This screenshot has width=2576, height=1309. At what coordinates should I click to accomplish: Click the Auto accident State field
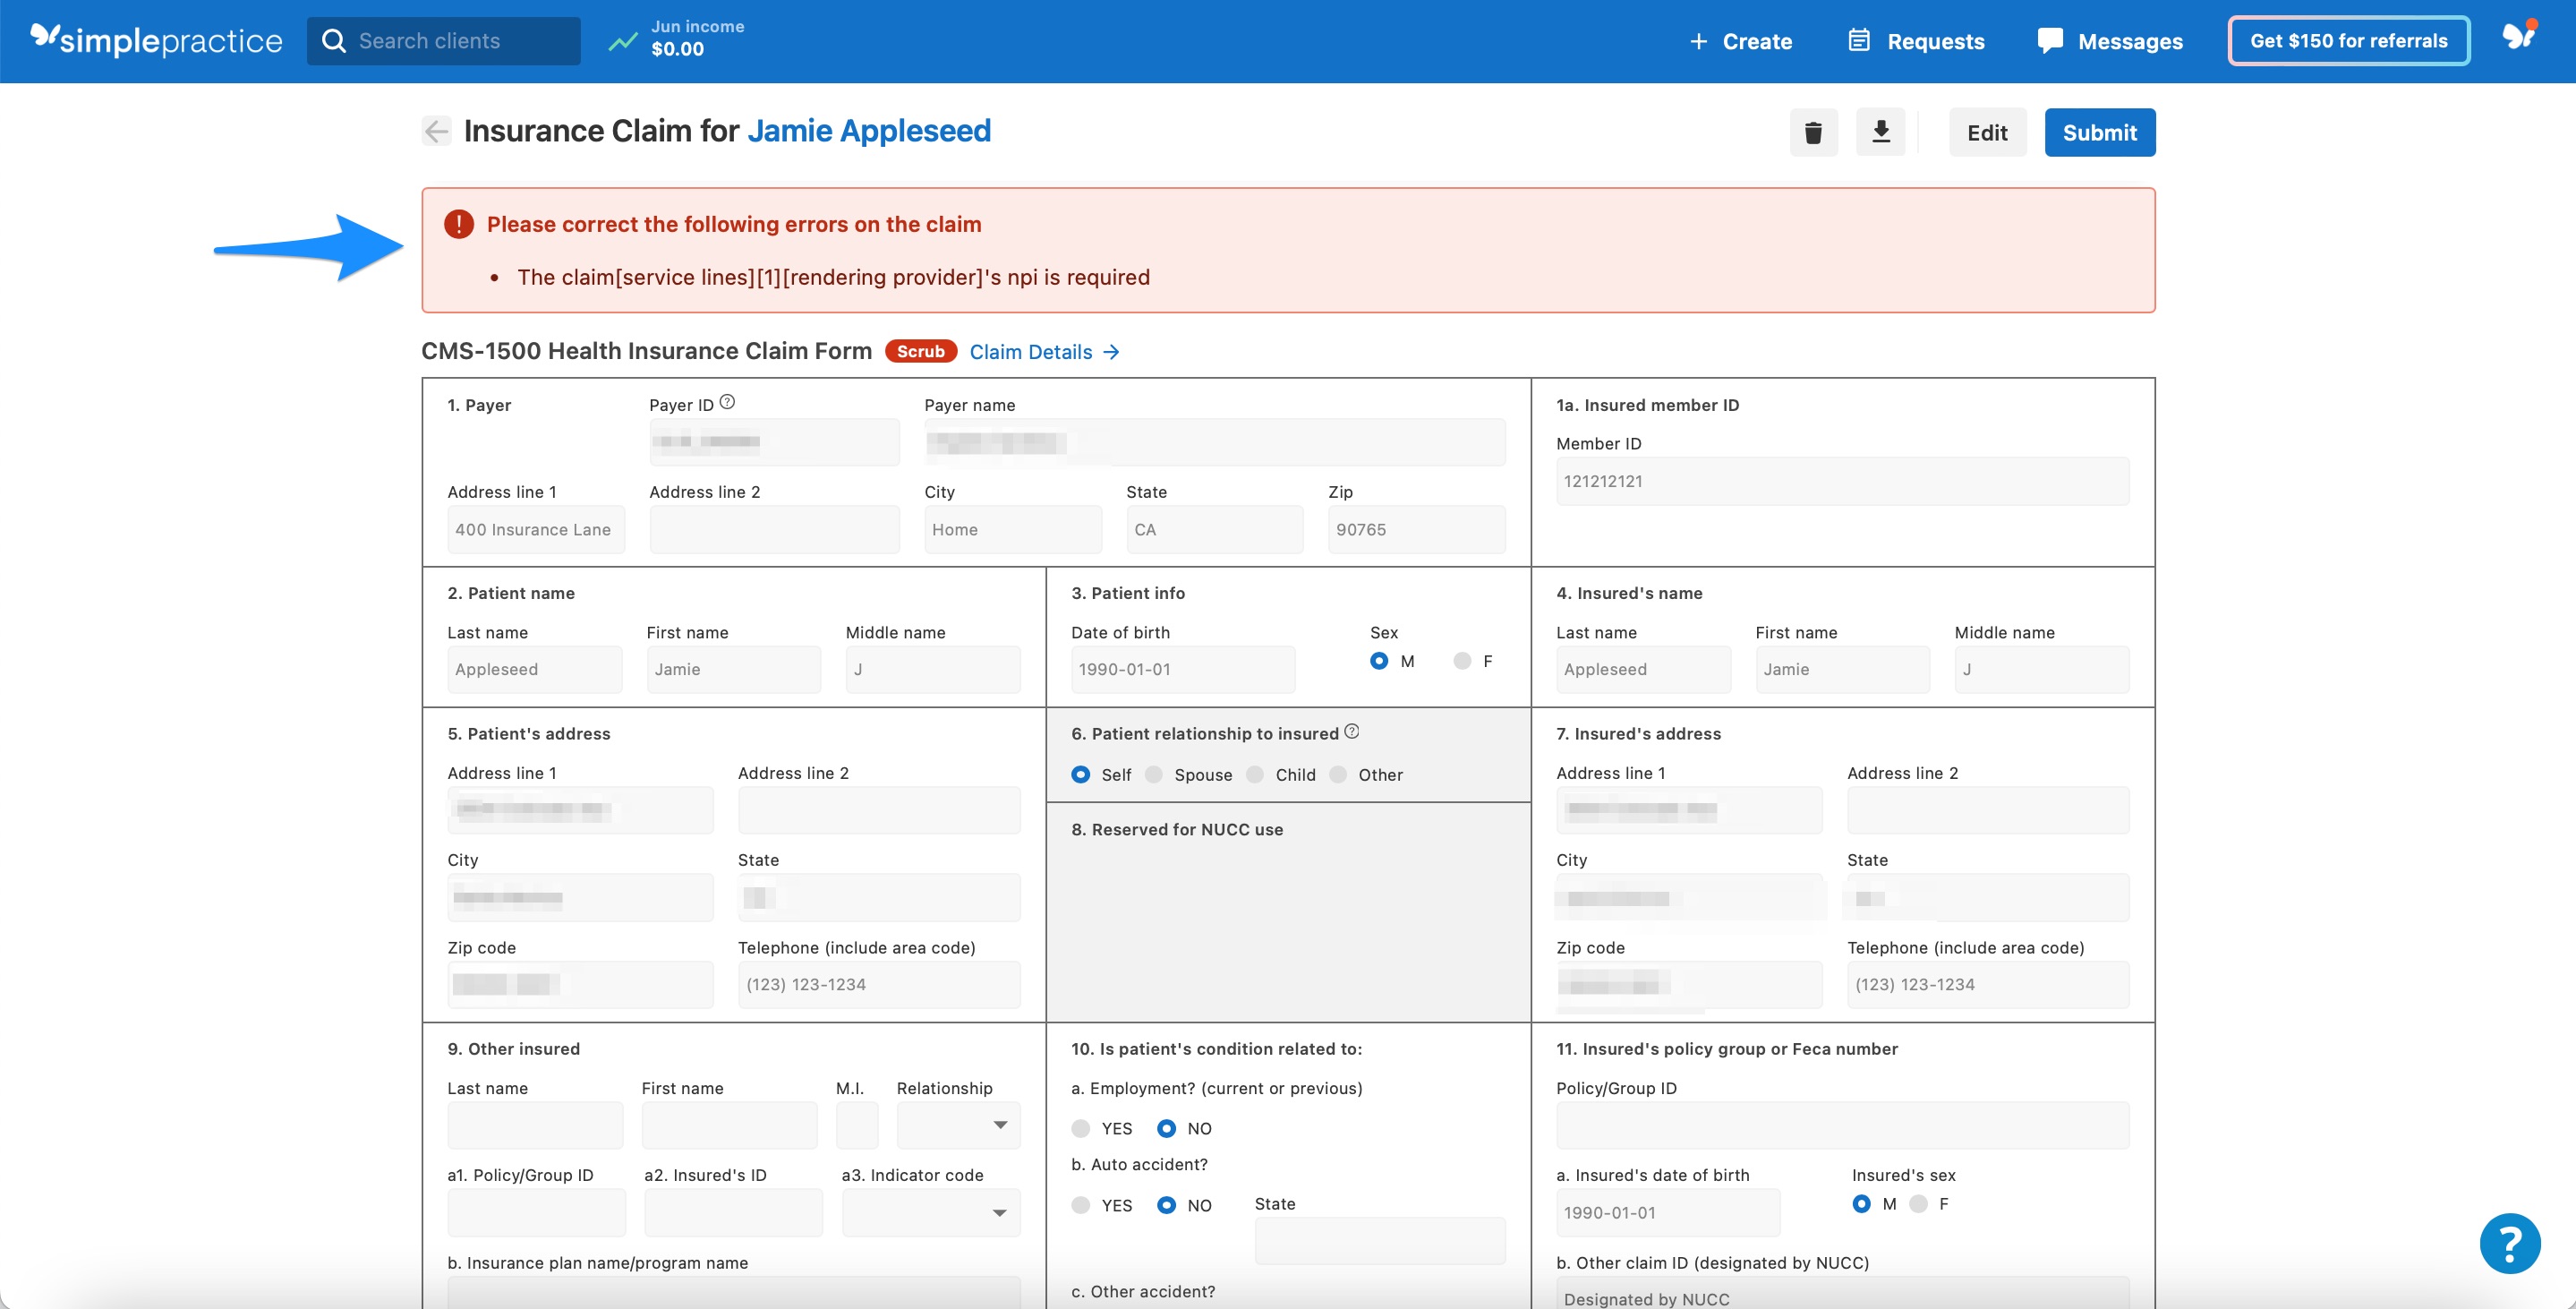(1379, 1241)
